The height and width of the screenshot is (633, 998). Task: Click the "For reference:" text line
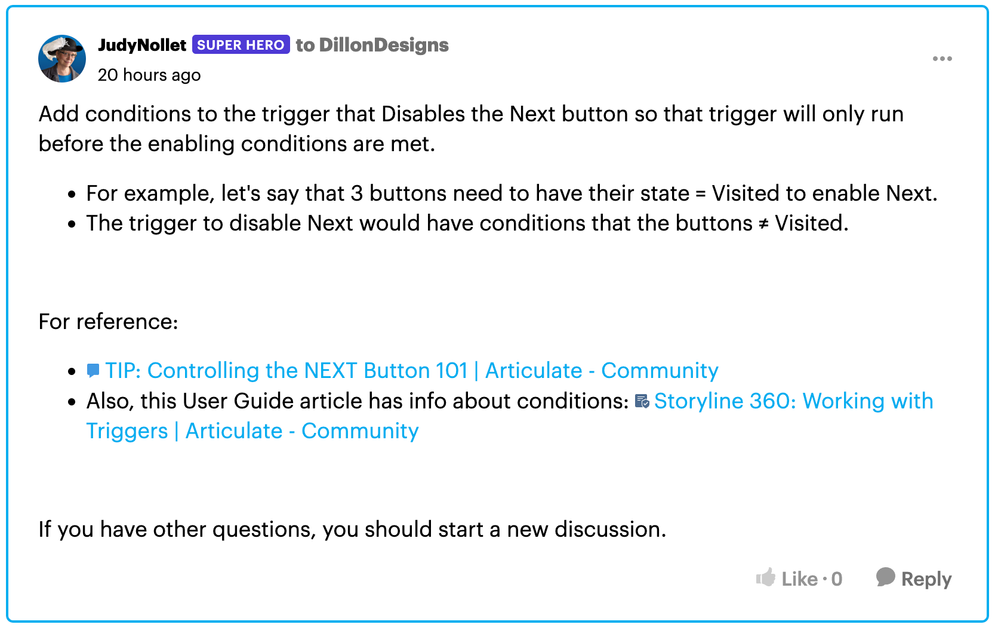108,321
